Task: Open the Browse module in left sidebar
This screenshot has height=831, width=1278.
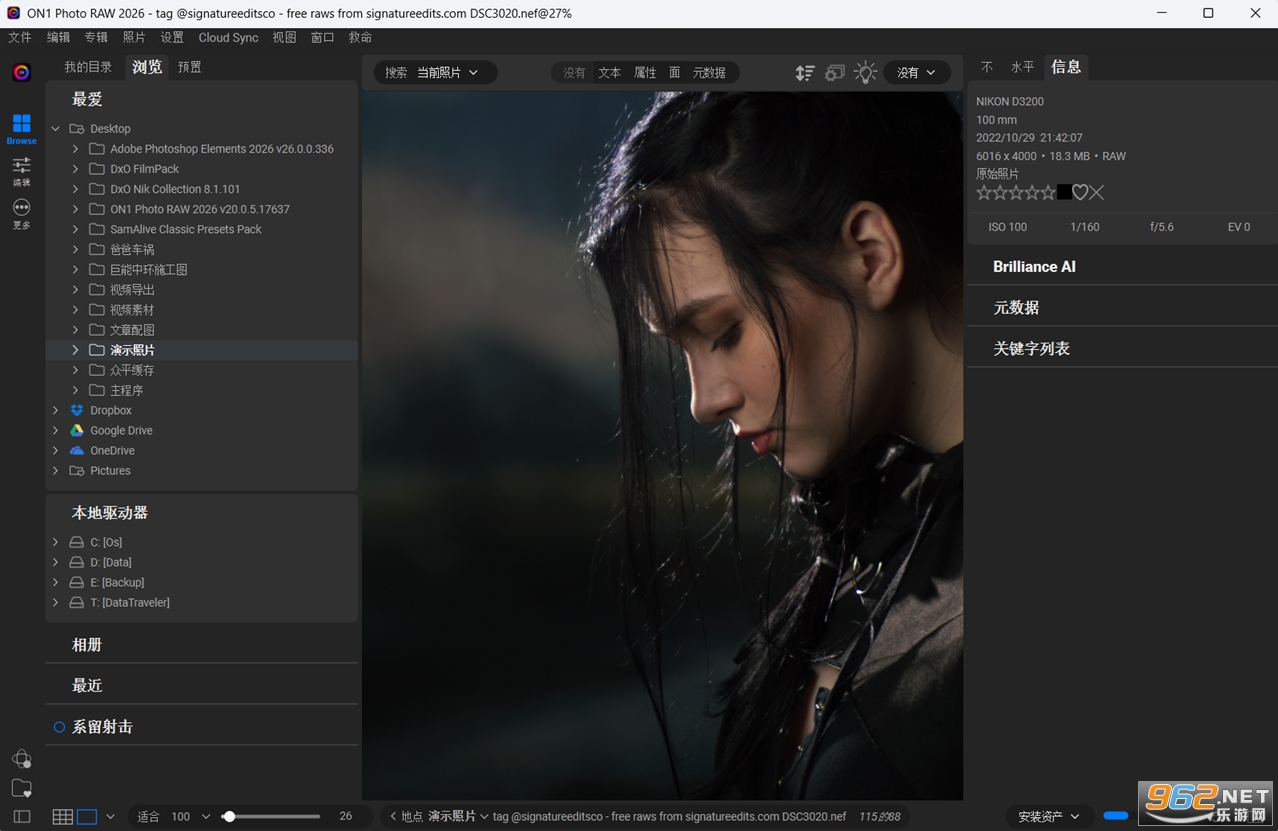Action: tap(21, 129)
